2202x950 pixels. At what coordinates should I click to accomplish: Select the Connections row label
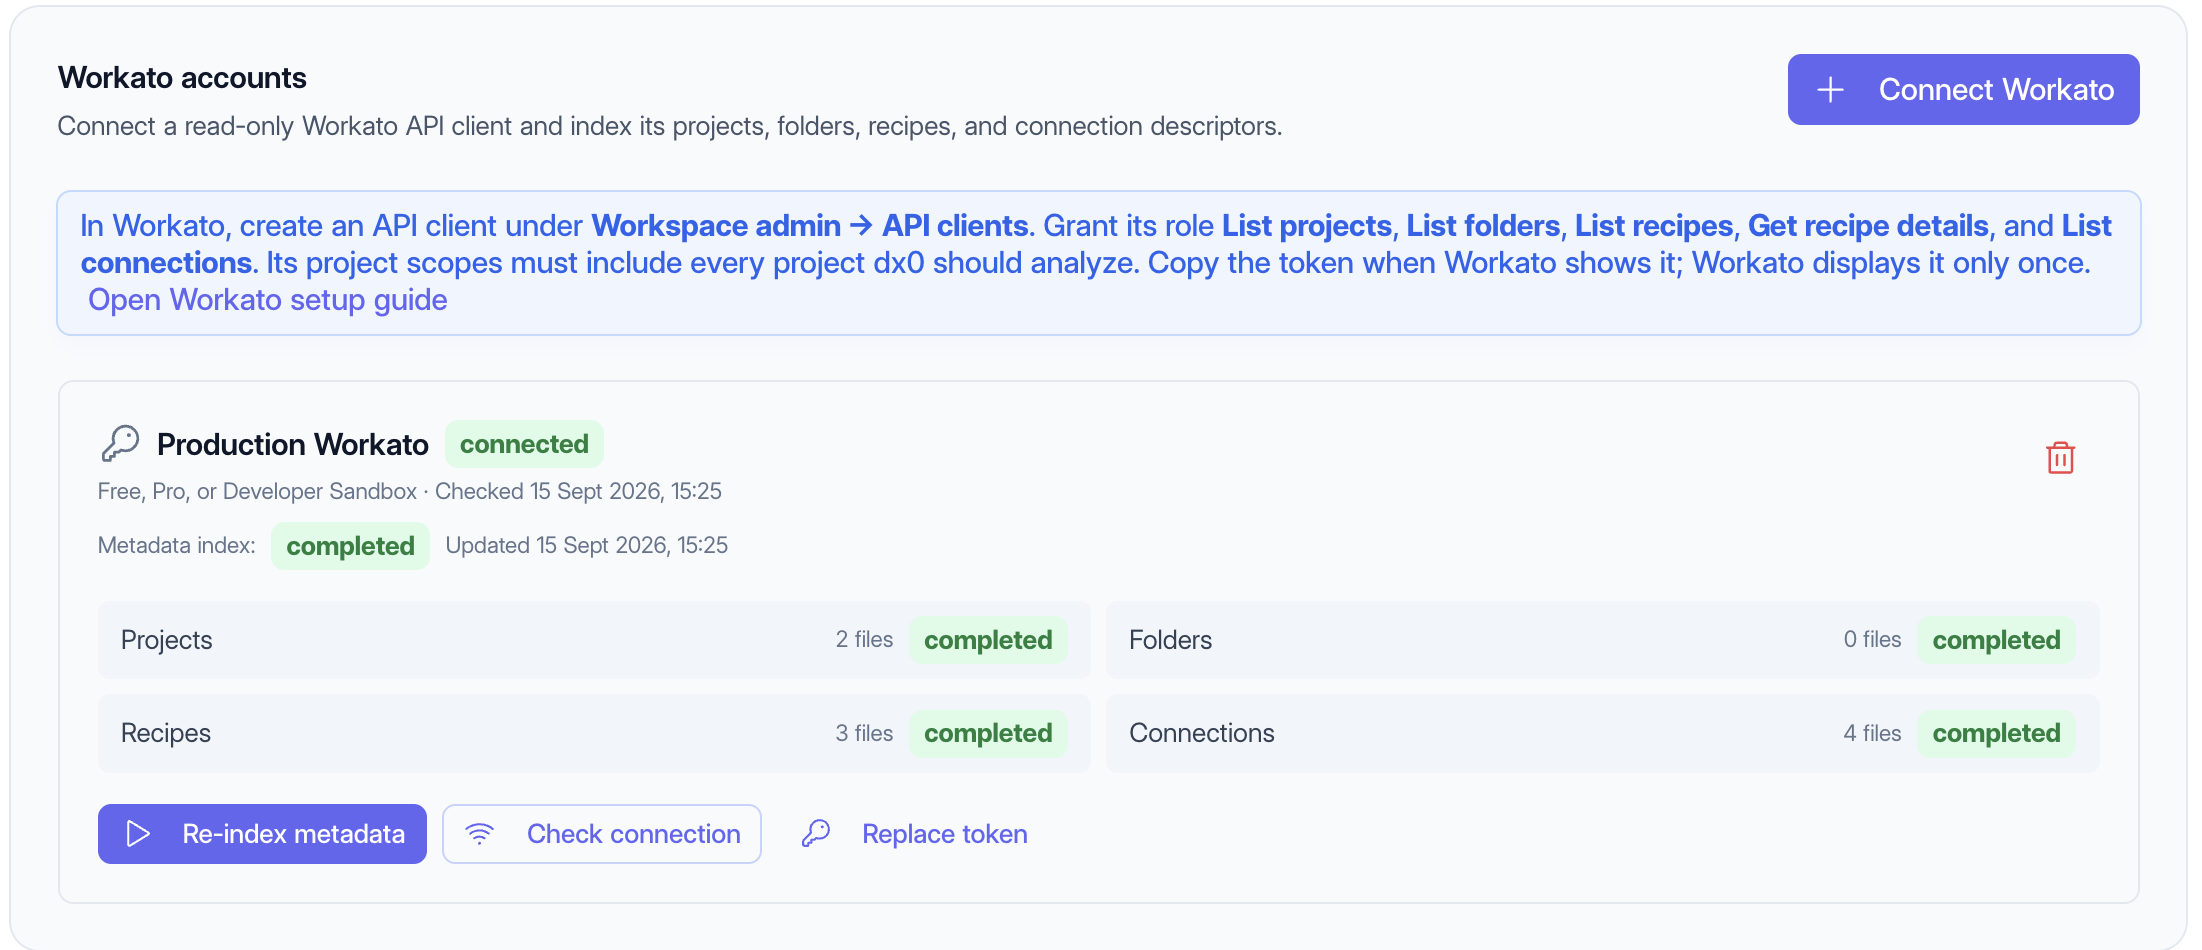1201,733
